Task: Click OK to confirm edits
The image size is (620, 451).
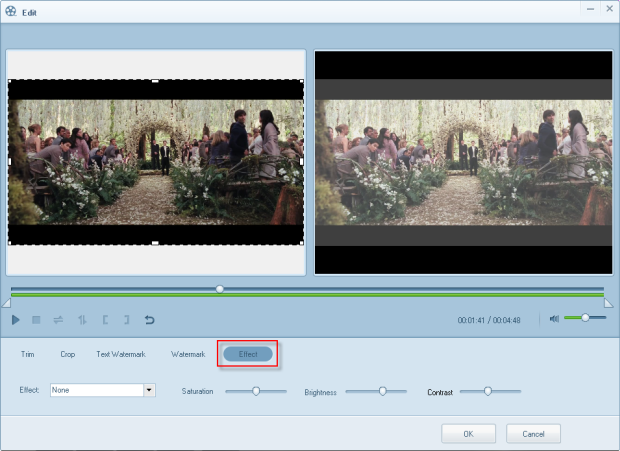Action: [468, 434]
